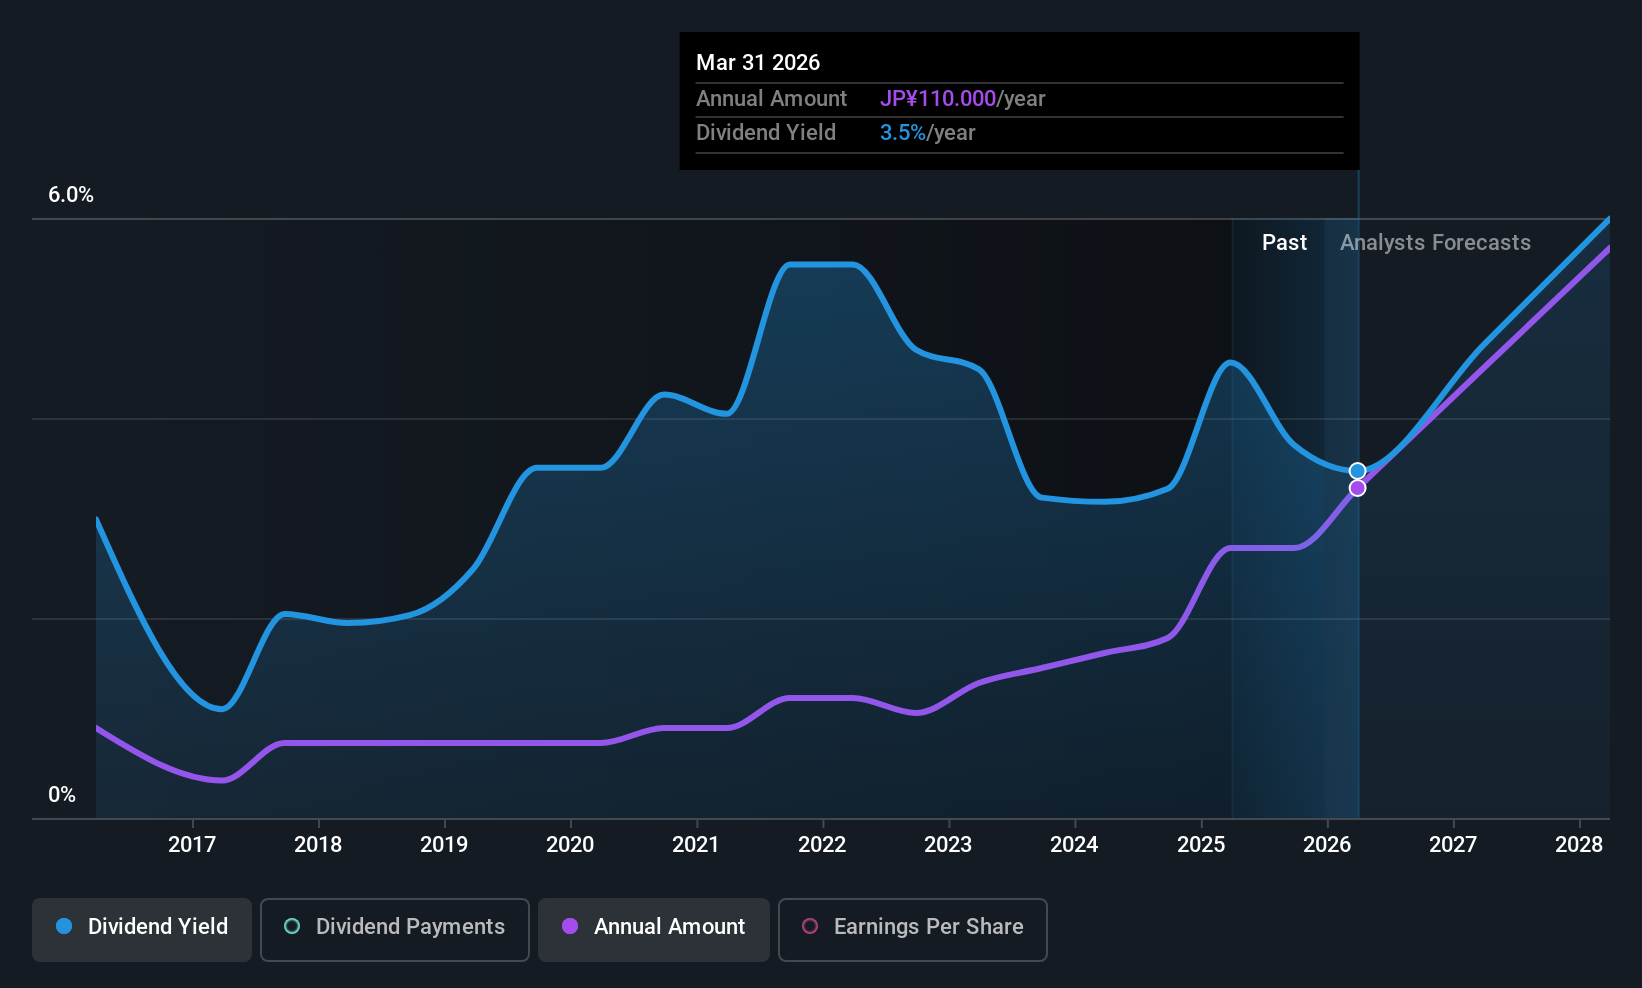This screenshot has height=988, width=1642.
Task: Click the pink Earnings Per Share circle
Action: [x=810, y=926]
